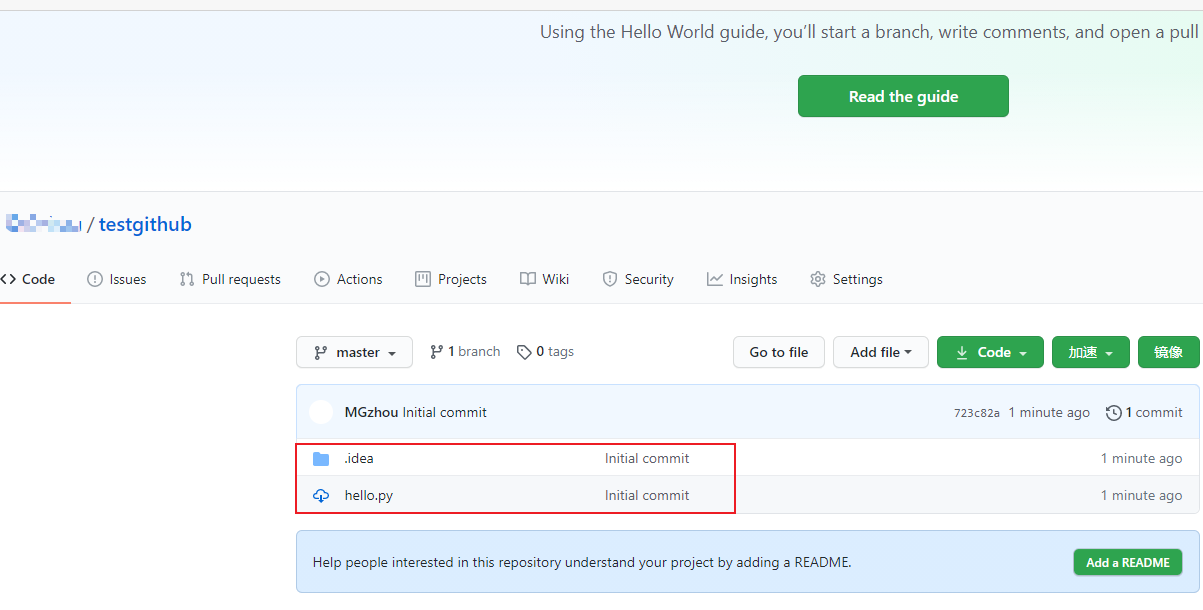The image size is (1203, 610).
Task: Open the MGzhou author link
Action: click(x=371, y=412)
